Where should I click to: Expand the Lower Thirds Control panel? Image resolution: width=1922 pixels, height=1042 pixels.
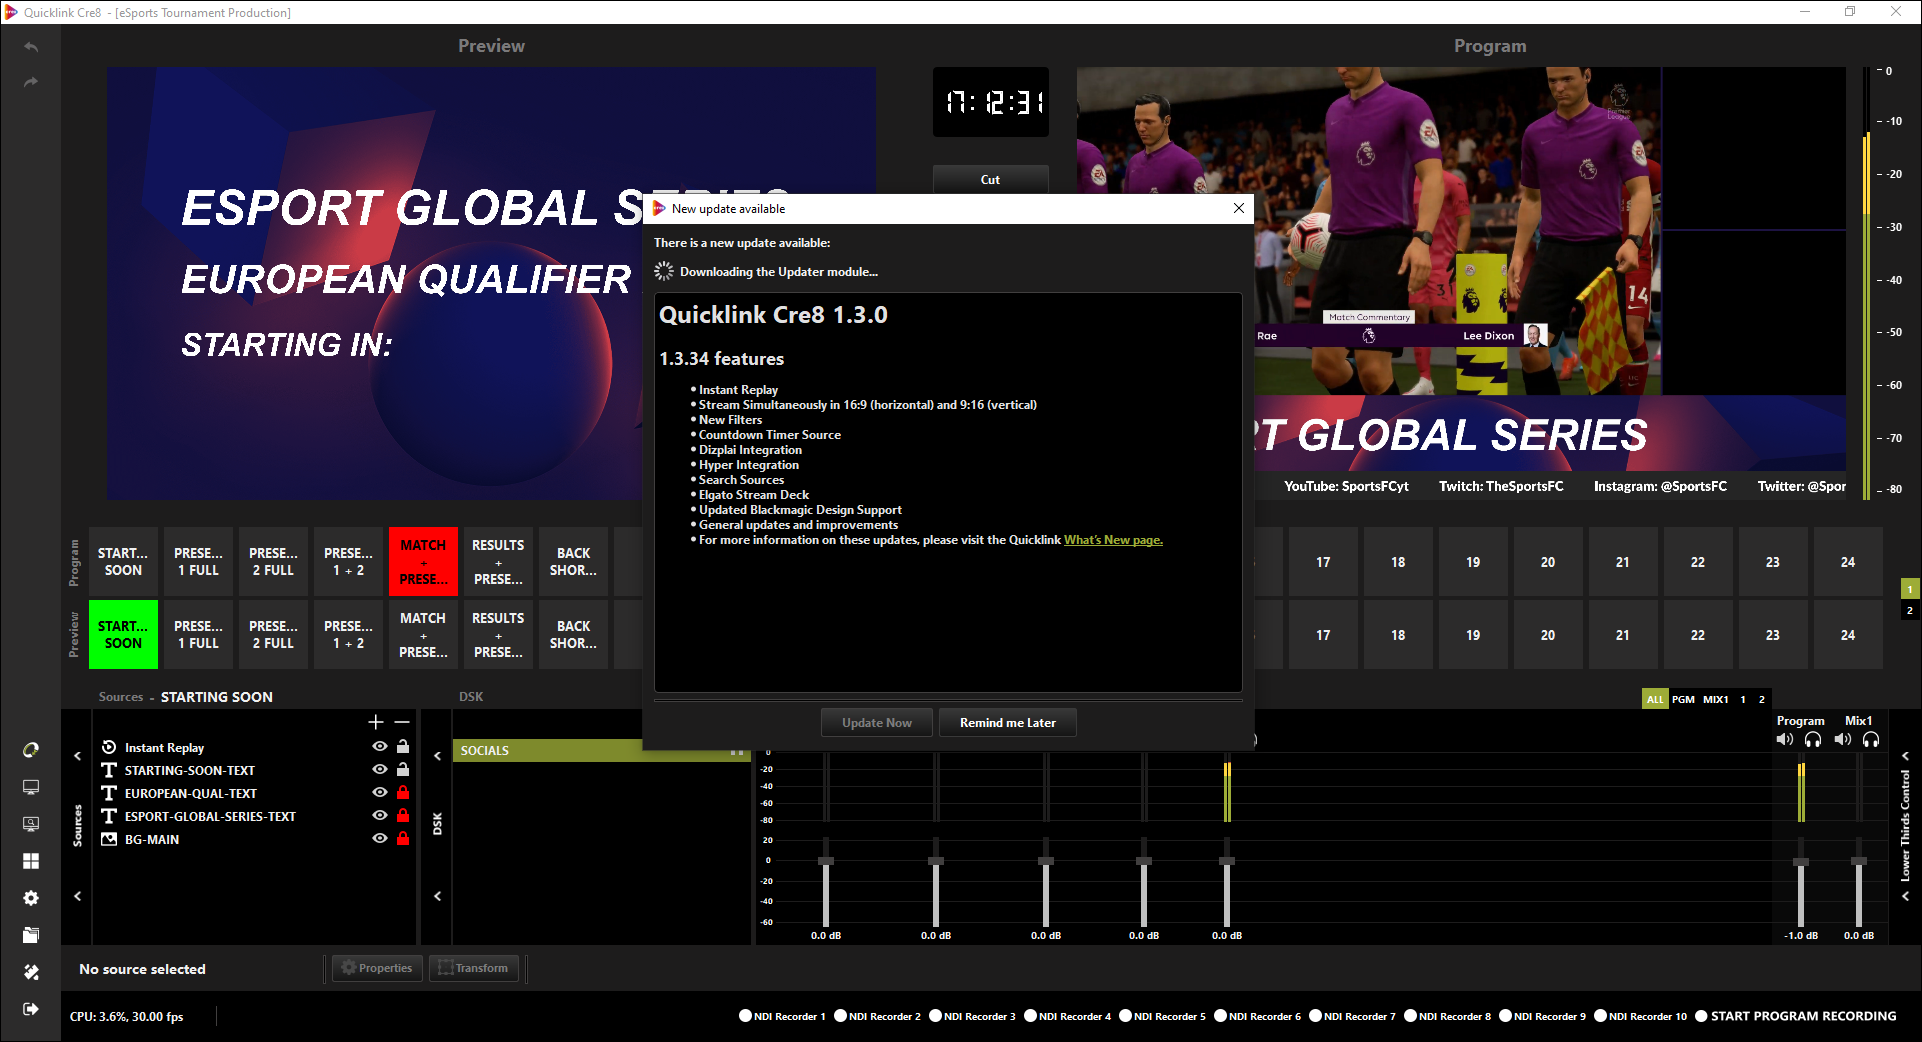pyautogui.click(x=1906, y=756)
